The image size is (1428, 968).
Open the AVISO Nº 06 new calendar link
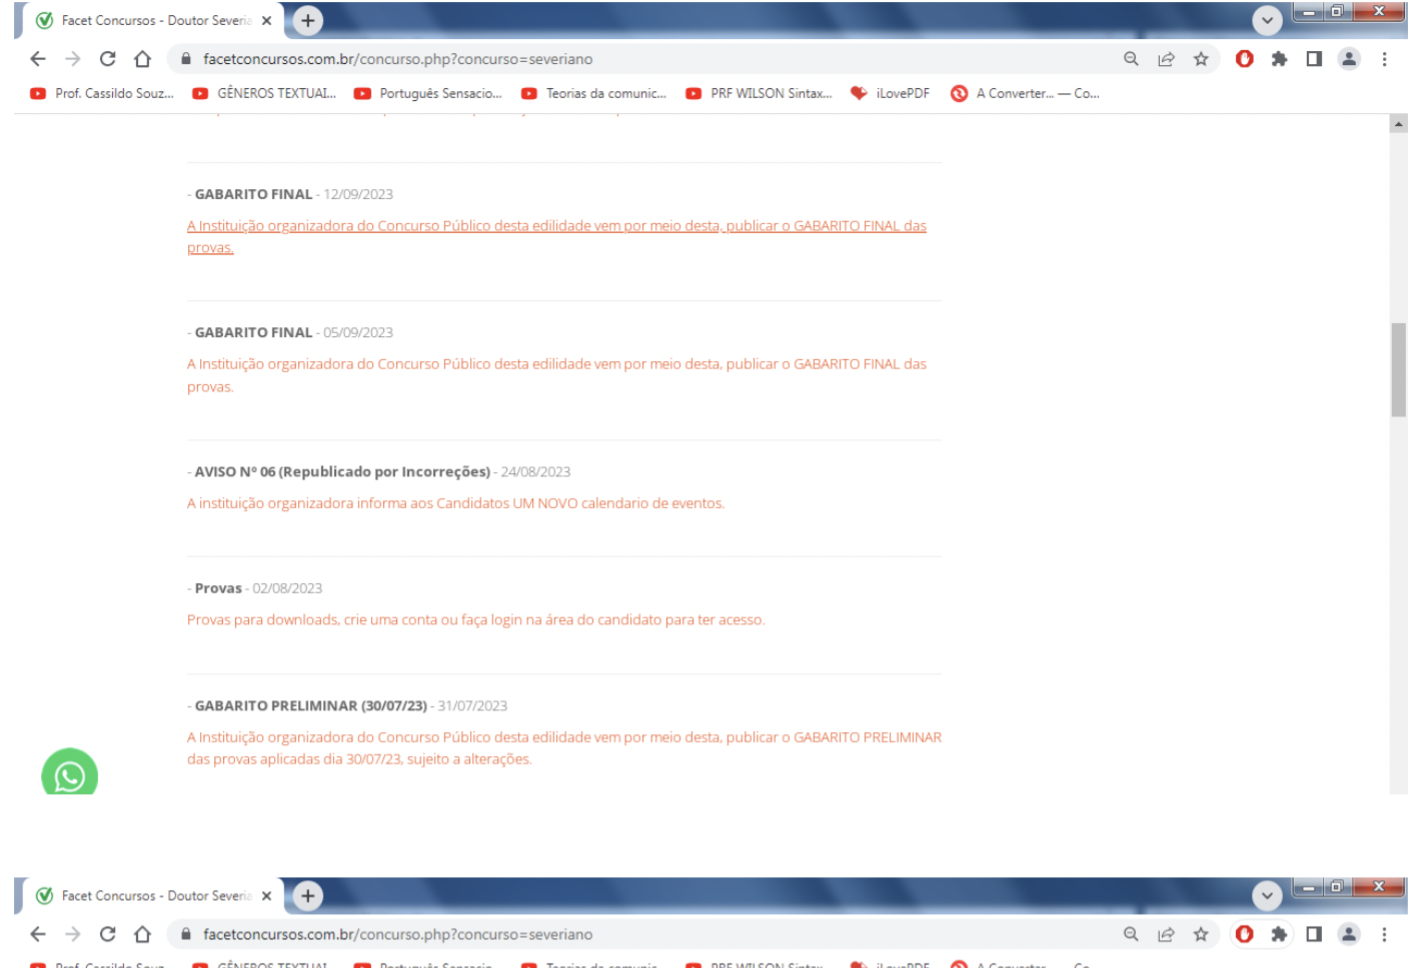coord(455,503)
